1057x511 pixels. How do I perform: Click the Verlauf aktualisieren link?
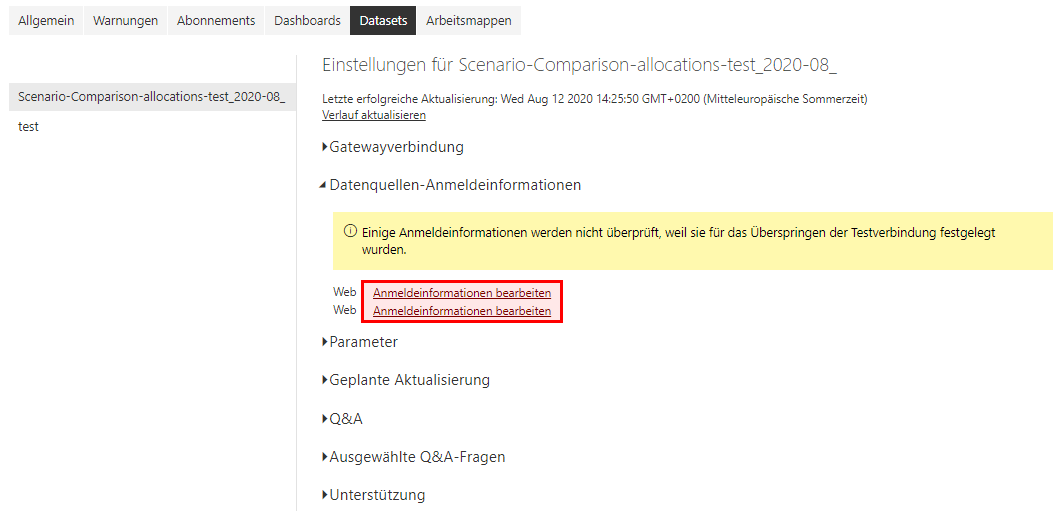(x=374, y=115)
